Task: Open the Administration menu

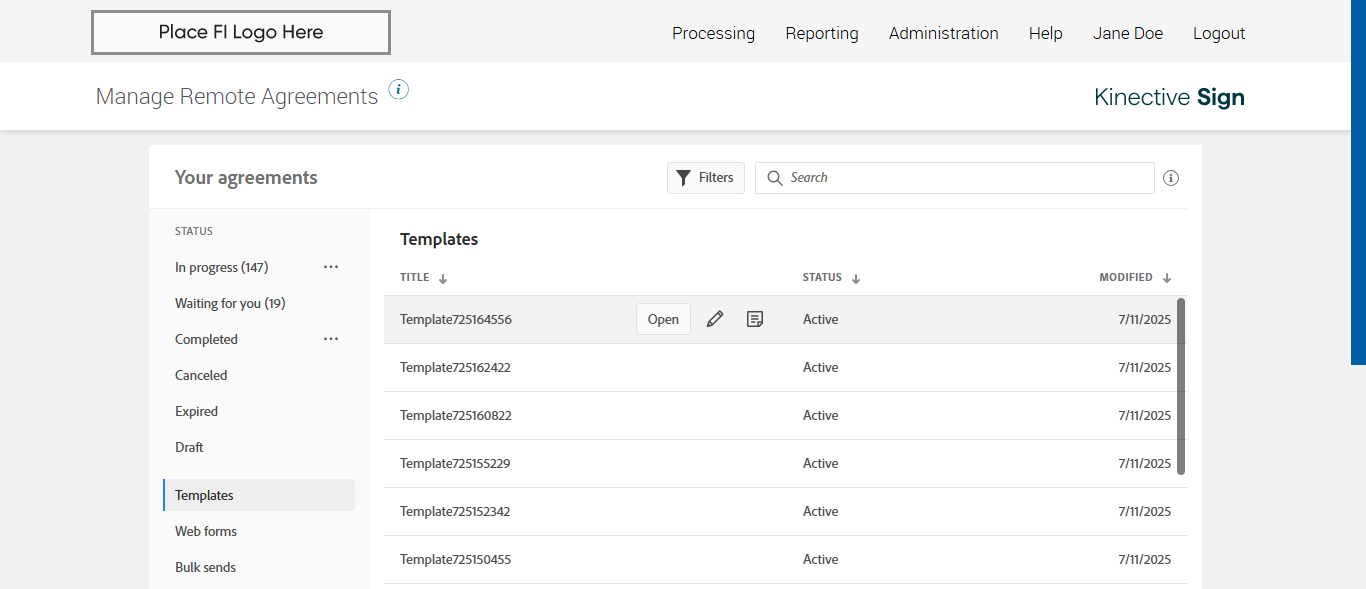Action: click(943, 33)
